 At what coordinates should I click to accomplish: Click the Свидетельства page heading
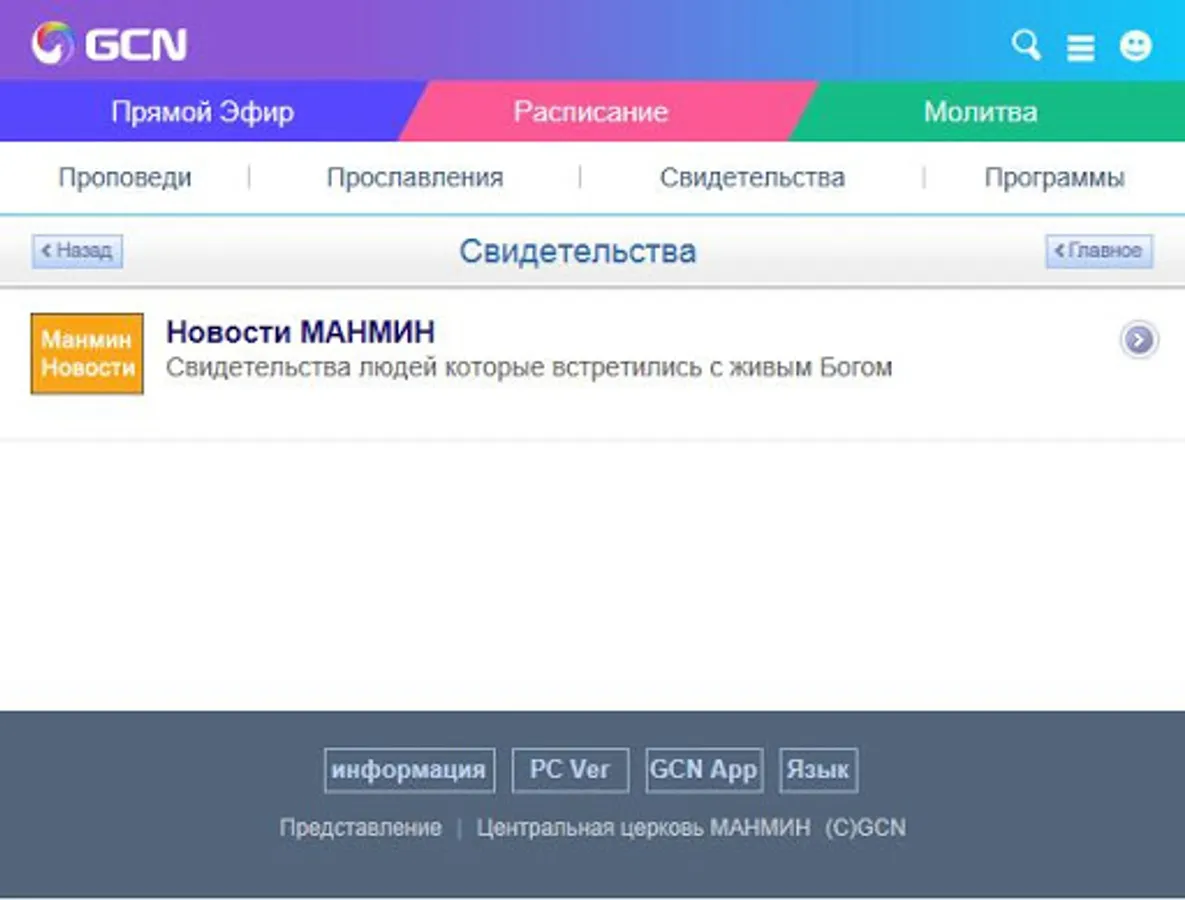coord(577,252)
